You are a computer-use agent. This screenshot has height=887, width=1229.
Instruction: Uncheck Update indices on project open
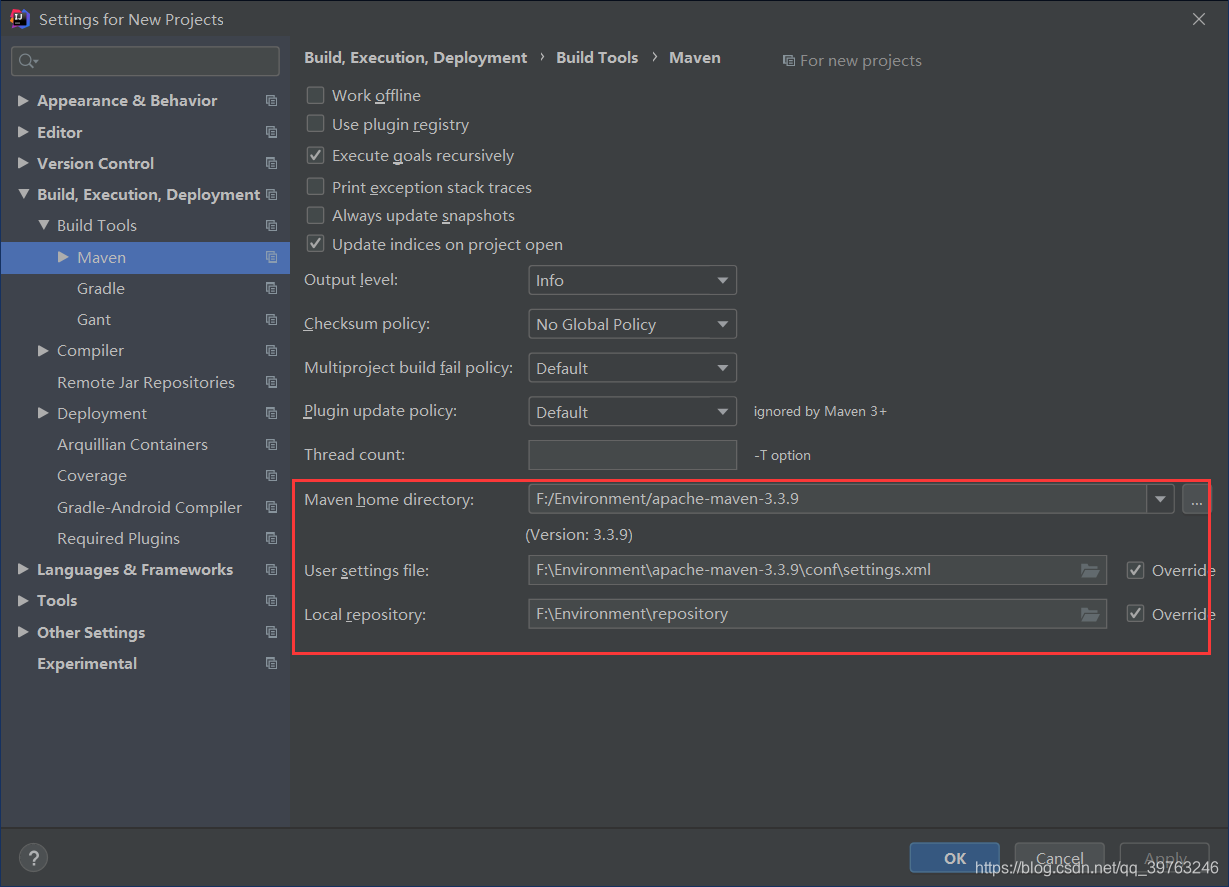point(315,244)
